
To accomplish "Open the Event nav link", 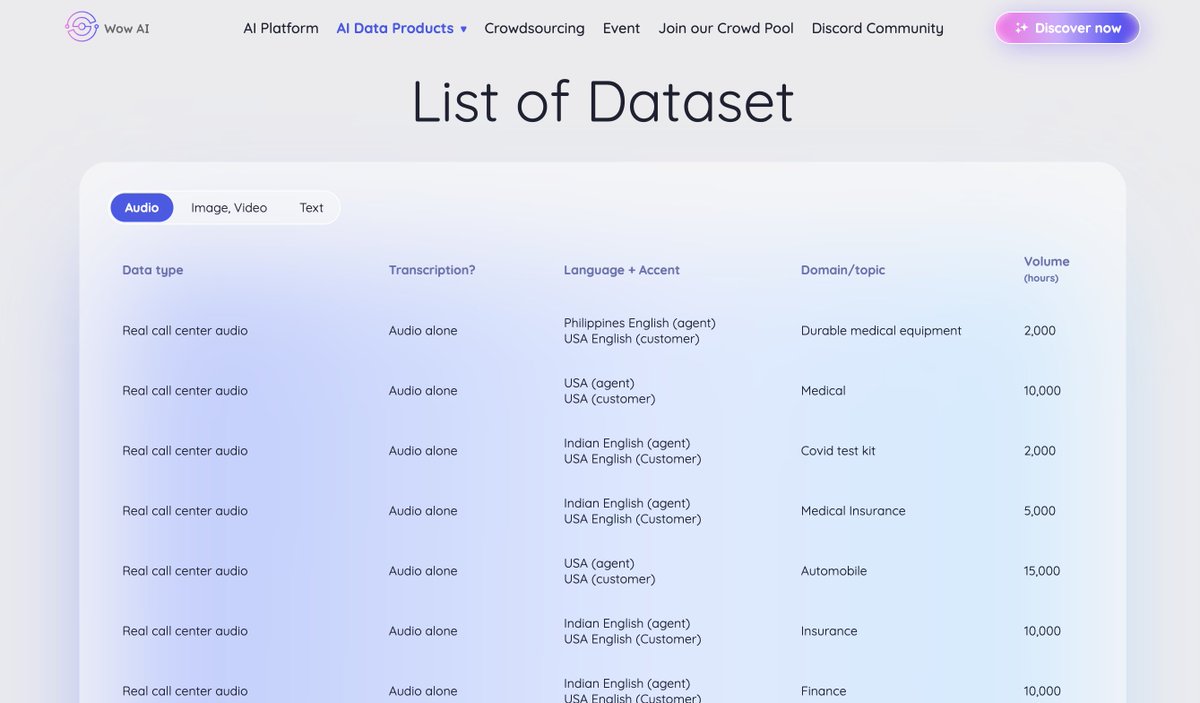I will point(621,28).
